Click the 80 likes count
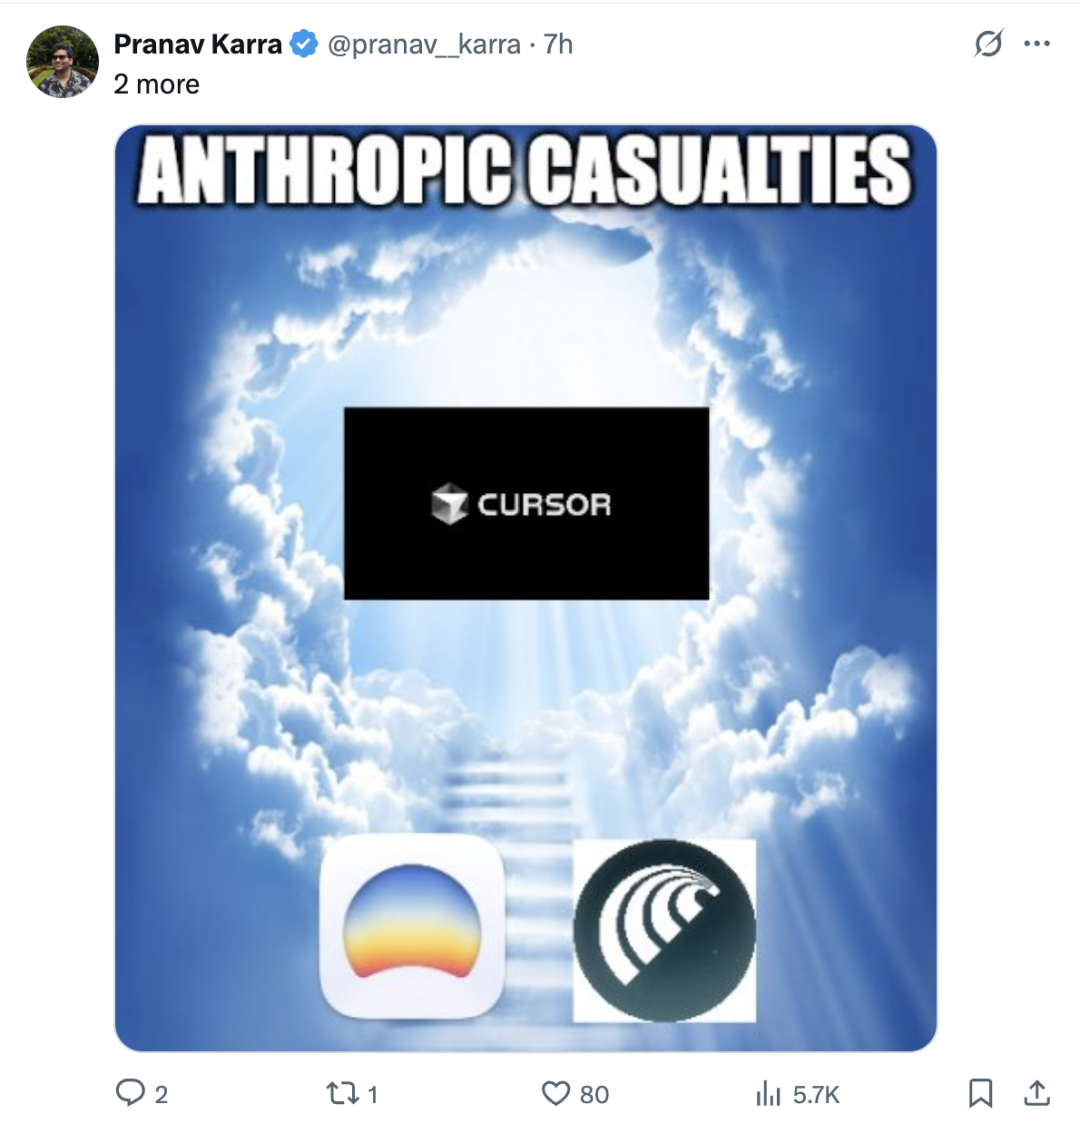 tap(594, 1095)
